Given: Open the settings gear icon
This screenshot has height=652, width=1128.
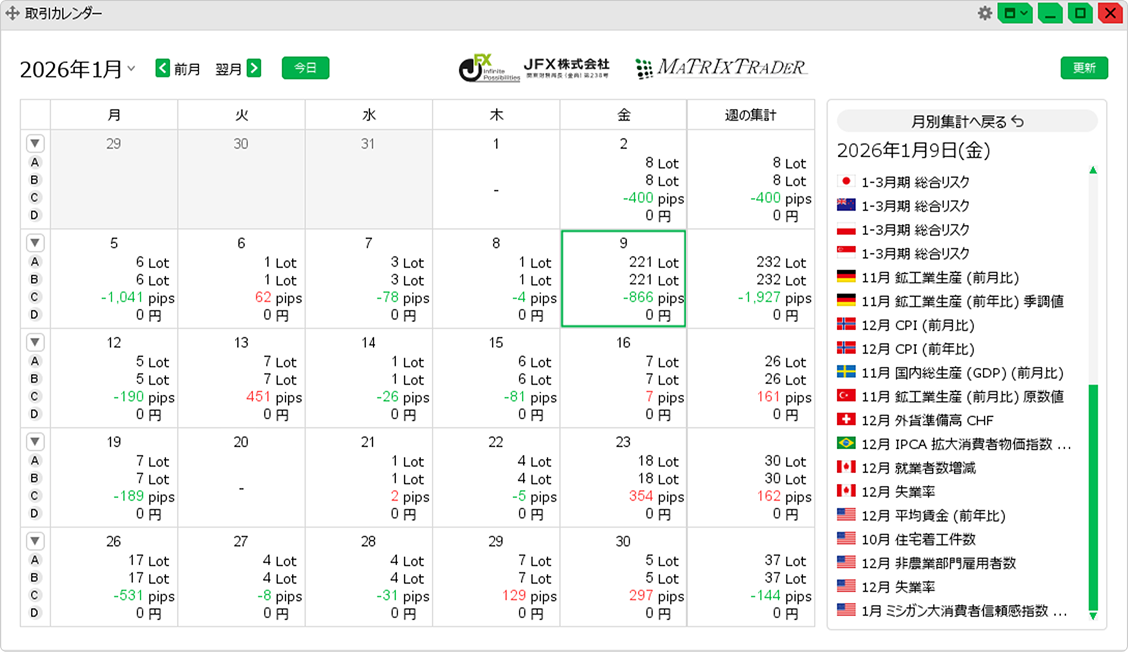Looking at the screenshot, I should point(984,13).
